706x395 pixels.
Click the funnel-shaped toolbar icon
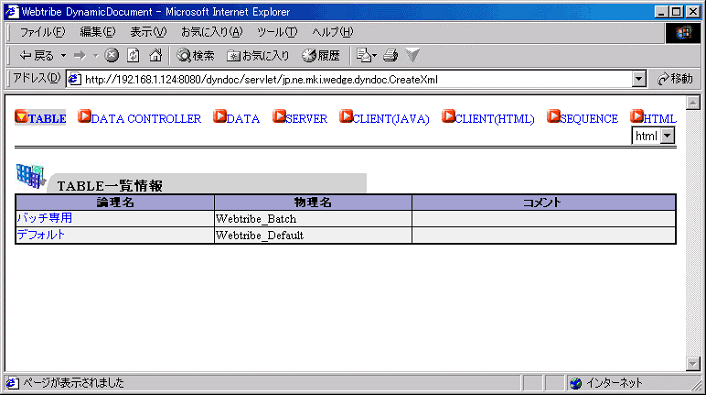(412, 55)
